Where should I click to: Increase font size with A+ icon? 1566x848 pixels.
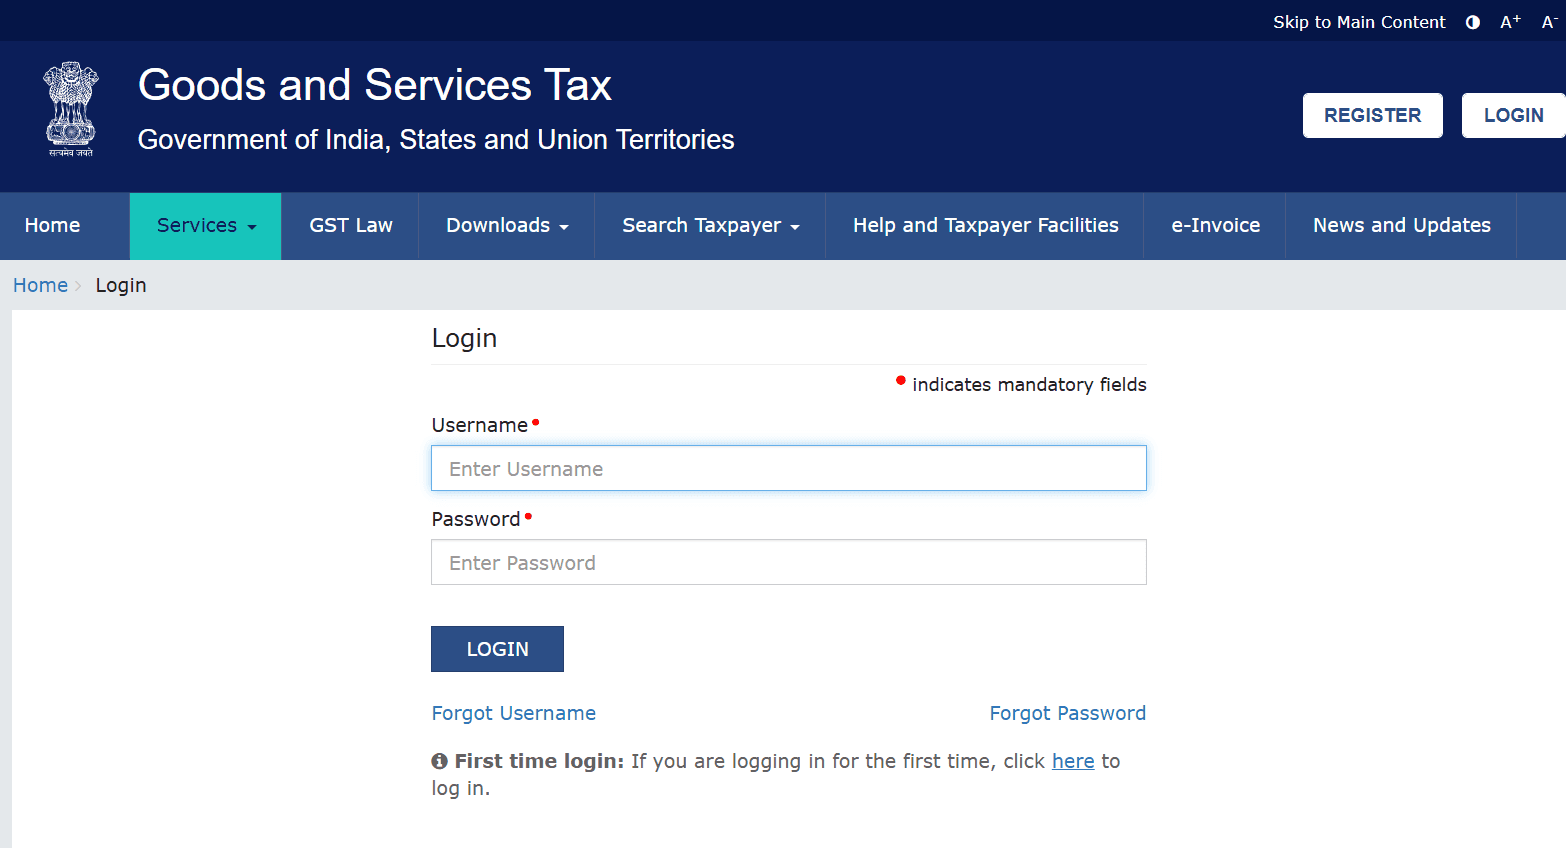[1510, 21]
